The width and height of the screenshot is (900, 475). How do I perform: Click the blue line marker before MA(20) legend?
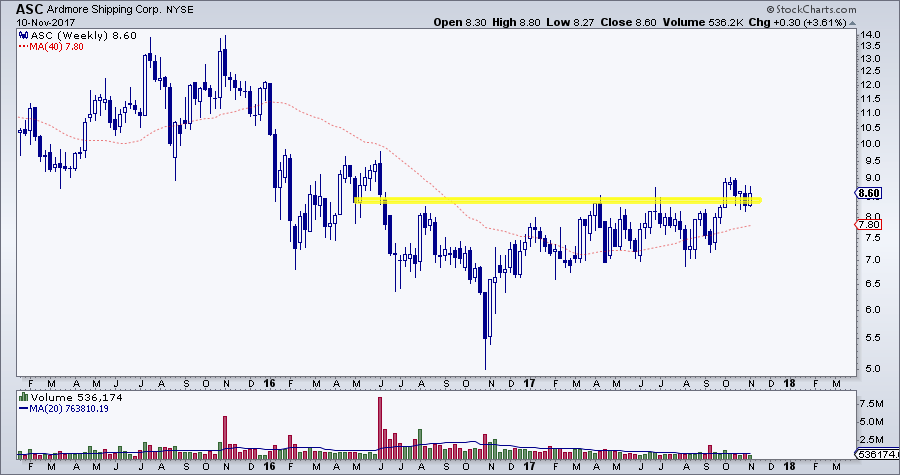(x=24, y=409)
